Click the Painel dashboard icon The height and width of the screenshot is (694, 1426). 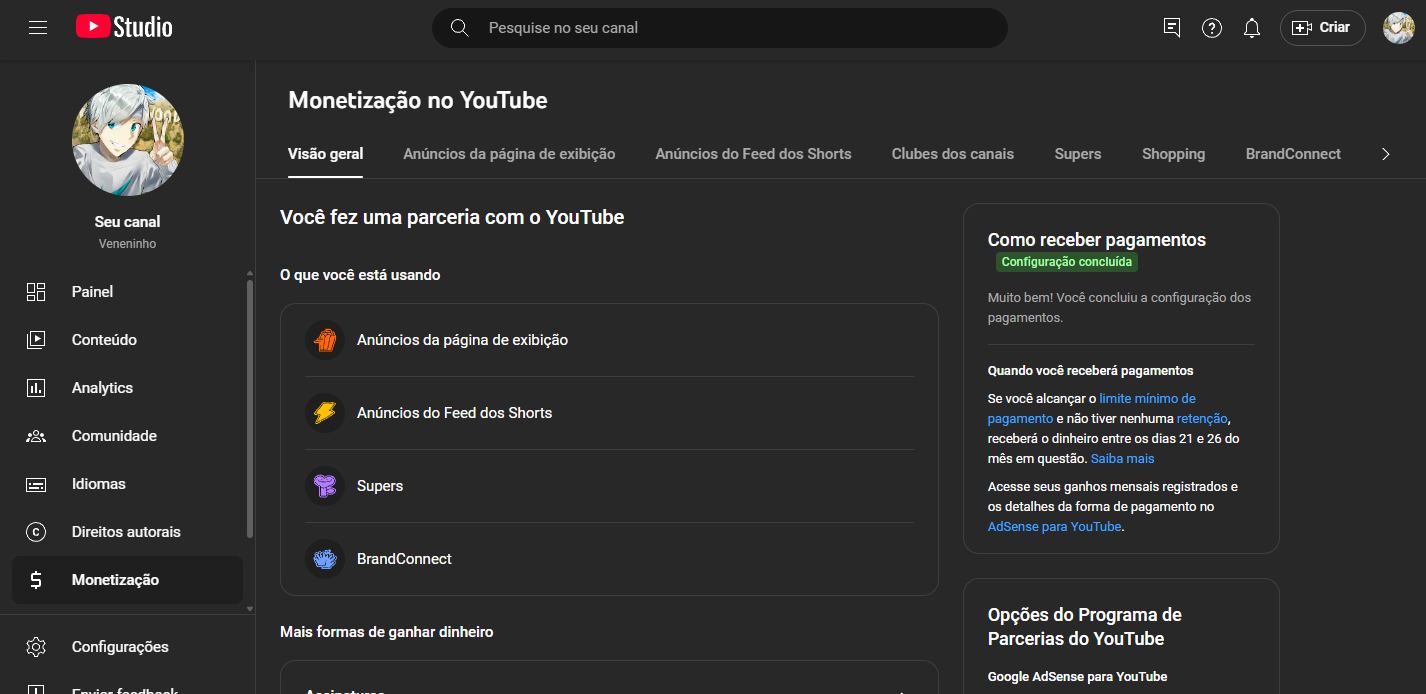(x=36, y=292)
